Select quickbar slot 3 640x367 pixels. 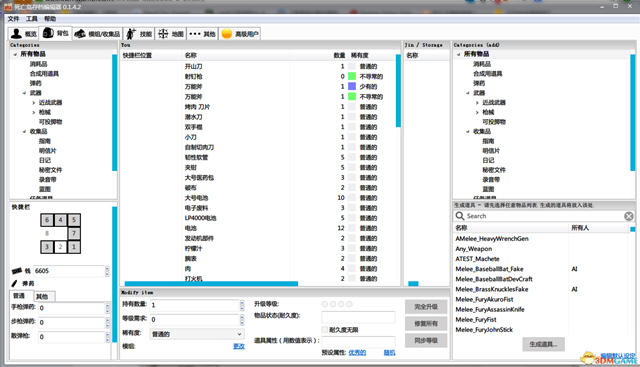(x=47, y=247)
